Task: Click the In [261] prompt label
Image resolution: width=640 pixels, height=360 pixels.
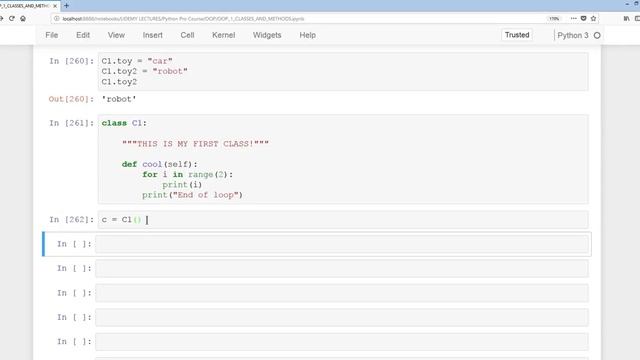Action: (71, 123)
